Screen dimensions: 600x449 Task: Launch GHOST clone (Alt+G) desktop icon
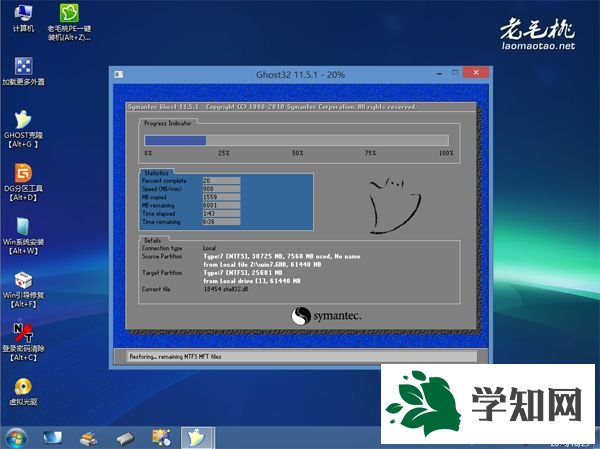coord(23,129)
